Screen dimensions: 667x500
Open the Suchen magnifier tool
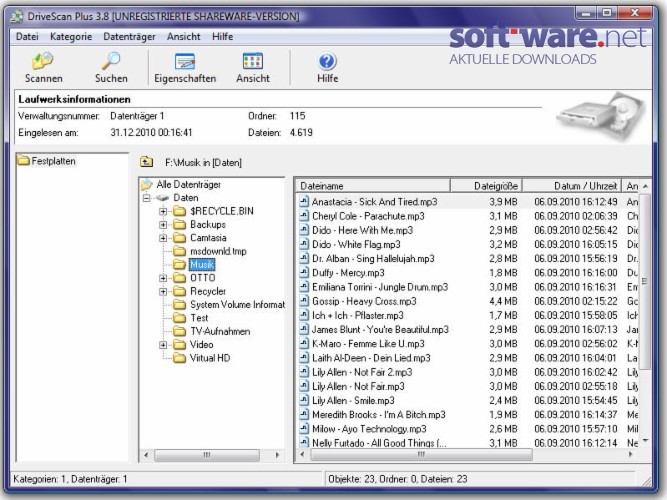pos(111,61)
